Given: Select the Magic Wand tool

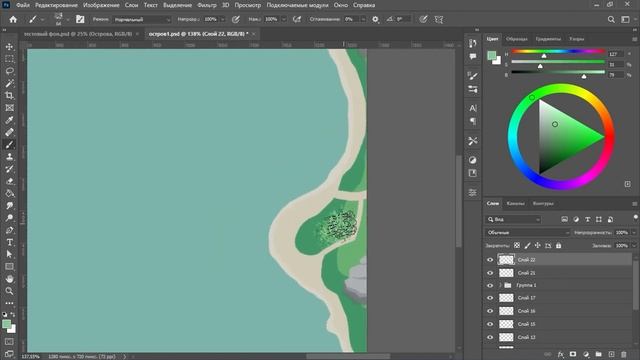Looking at the screenshot, I should click(9, 83).
